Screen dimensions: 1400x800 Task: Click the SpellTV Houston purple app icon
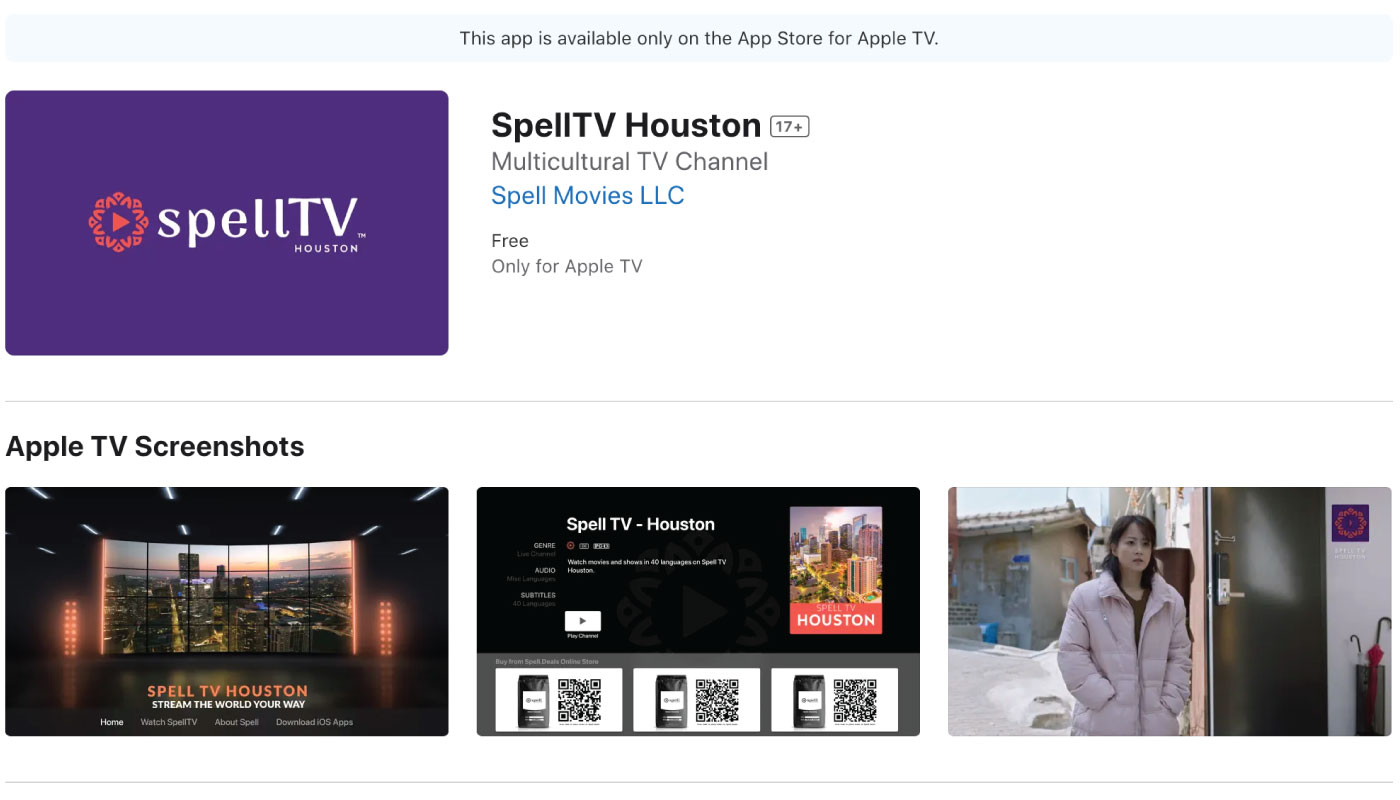point(227,223)
